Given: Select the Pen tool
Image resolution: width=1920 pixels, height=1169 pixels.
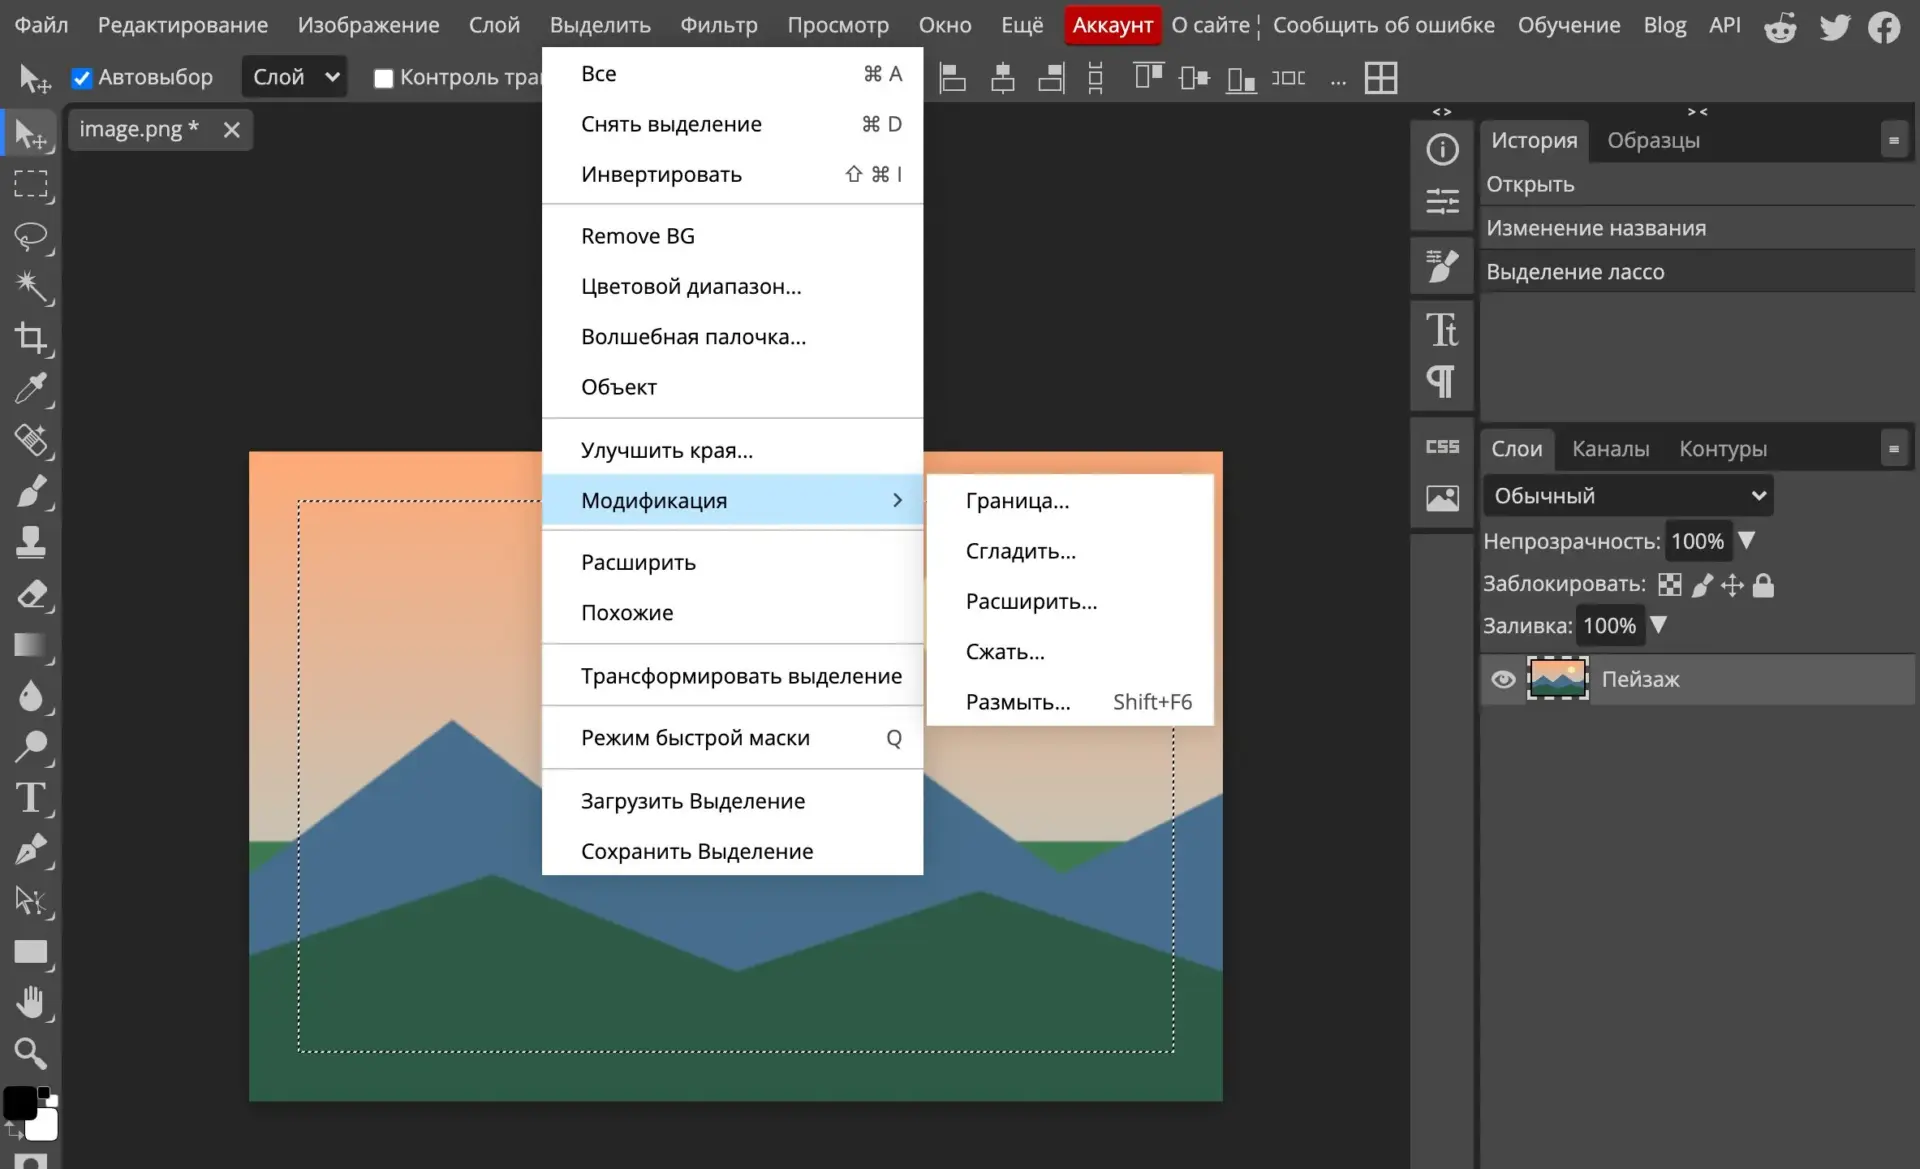Looking at the screenshot, I should (x=30, y=849).
